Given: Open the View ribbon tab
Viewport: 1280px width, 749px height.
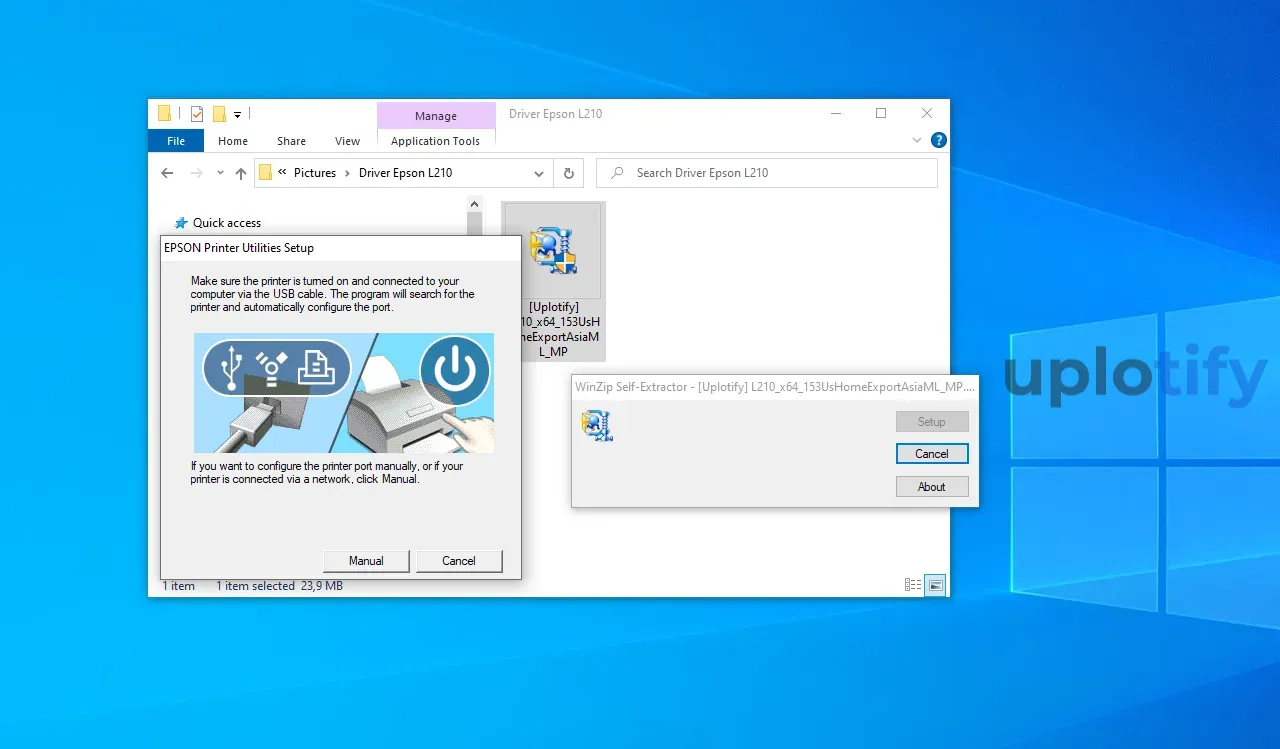Looking at the screenshot, I should (x=347, y=141).
